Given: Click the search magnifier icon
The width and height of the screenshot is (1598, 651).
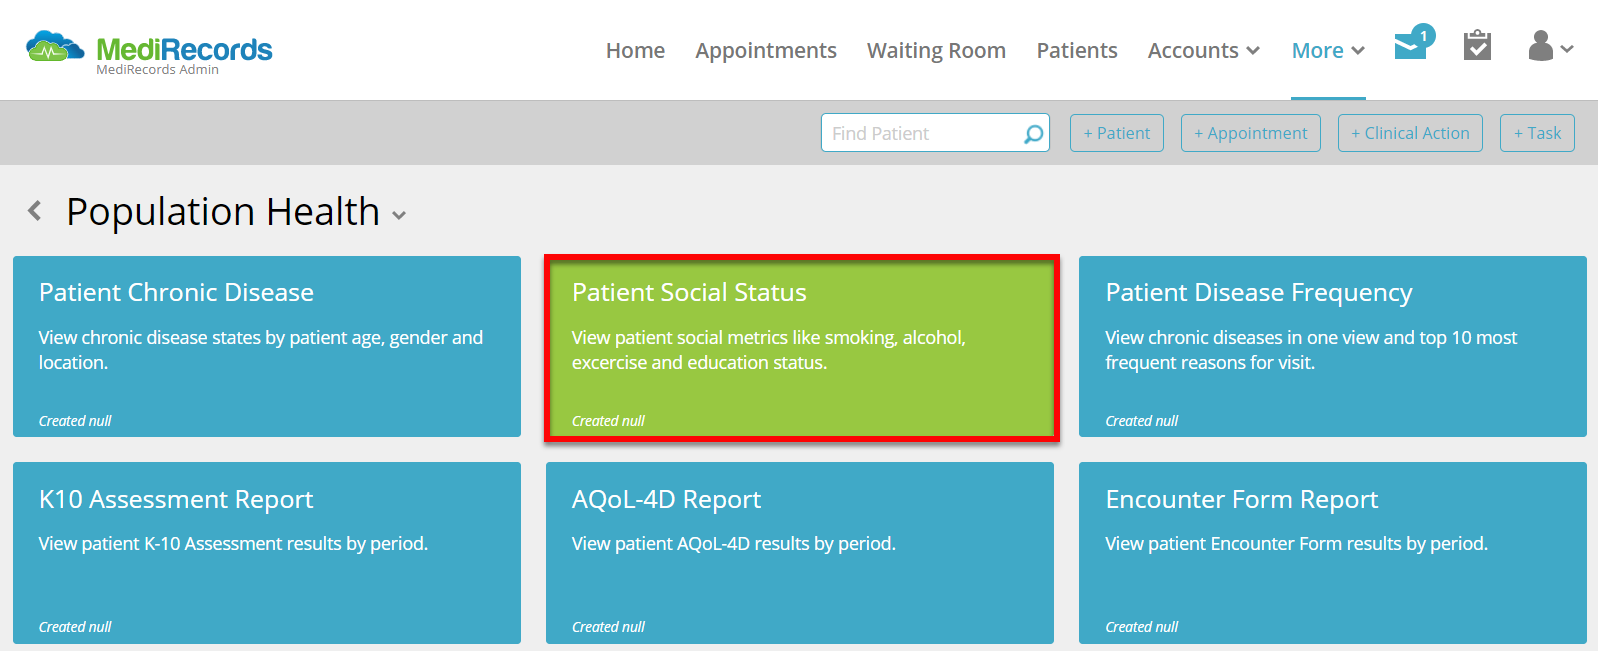Looking at the screenshot, I should [x=1033, y=134].
